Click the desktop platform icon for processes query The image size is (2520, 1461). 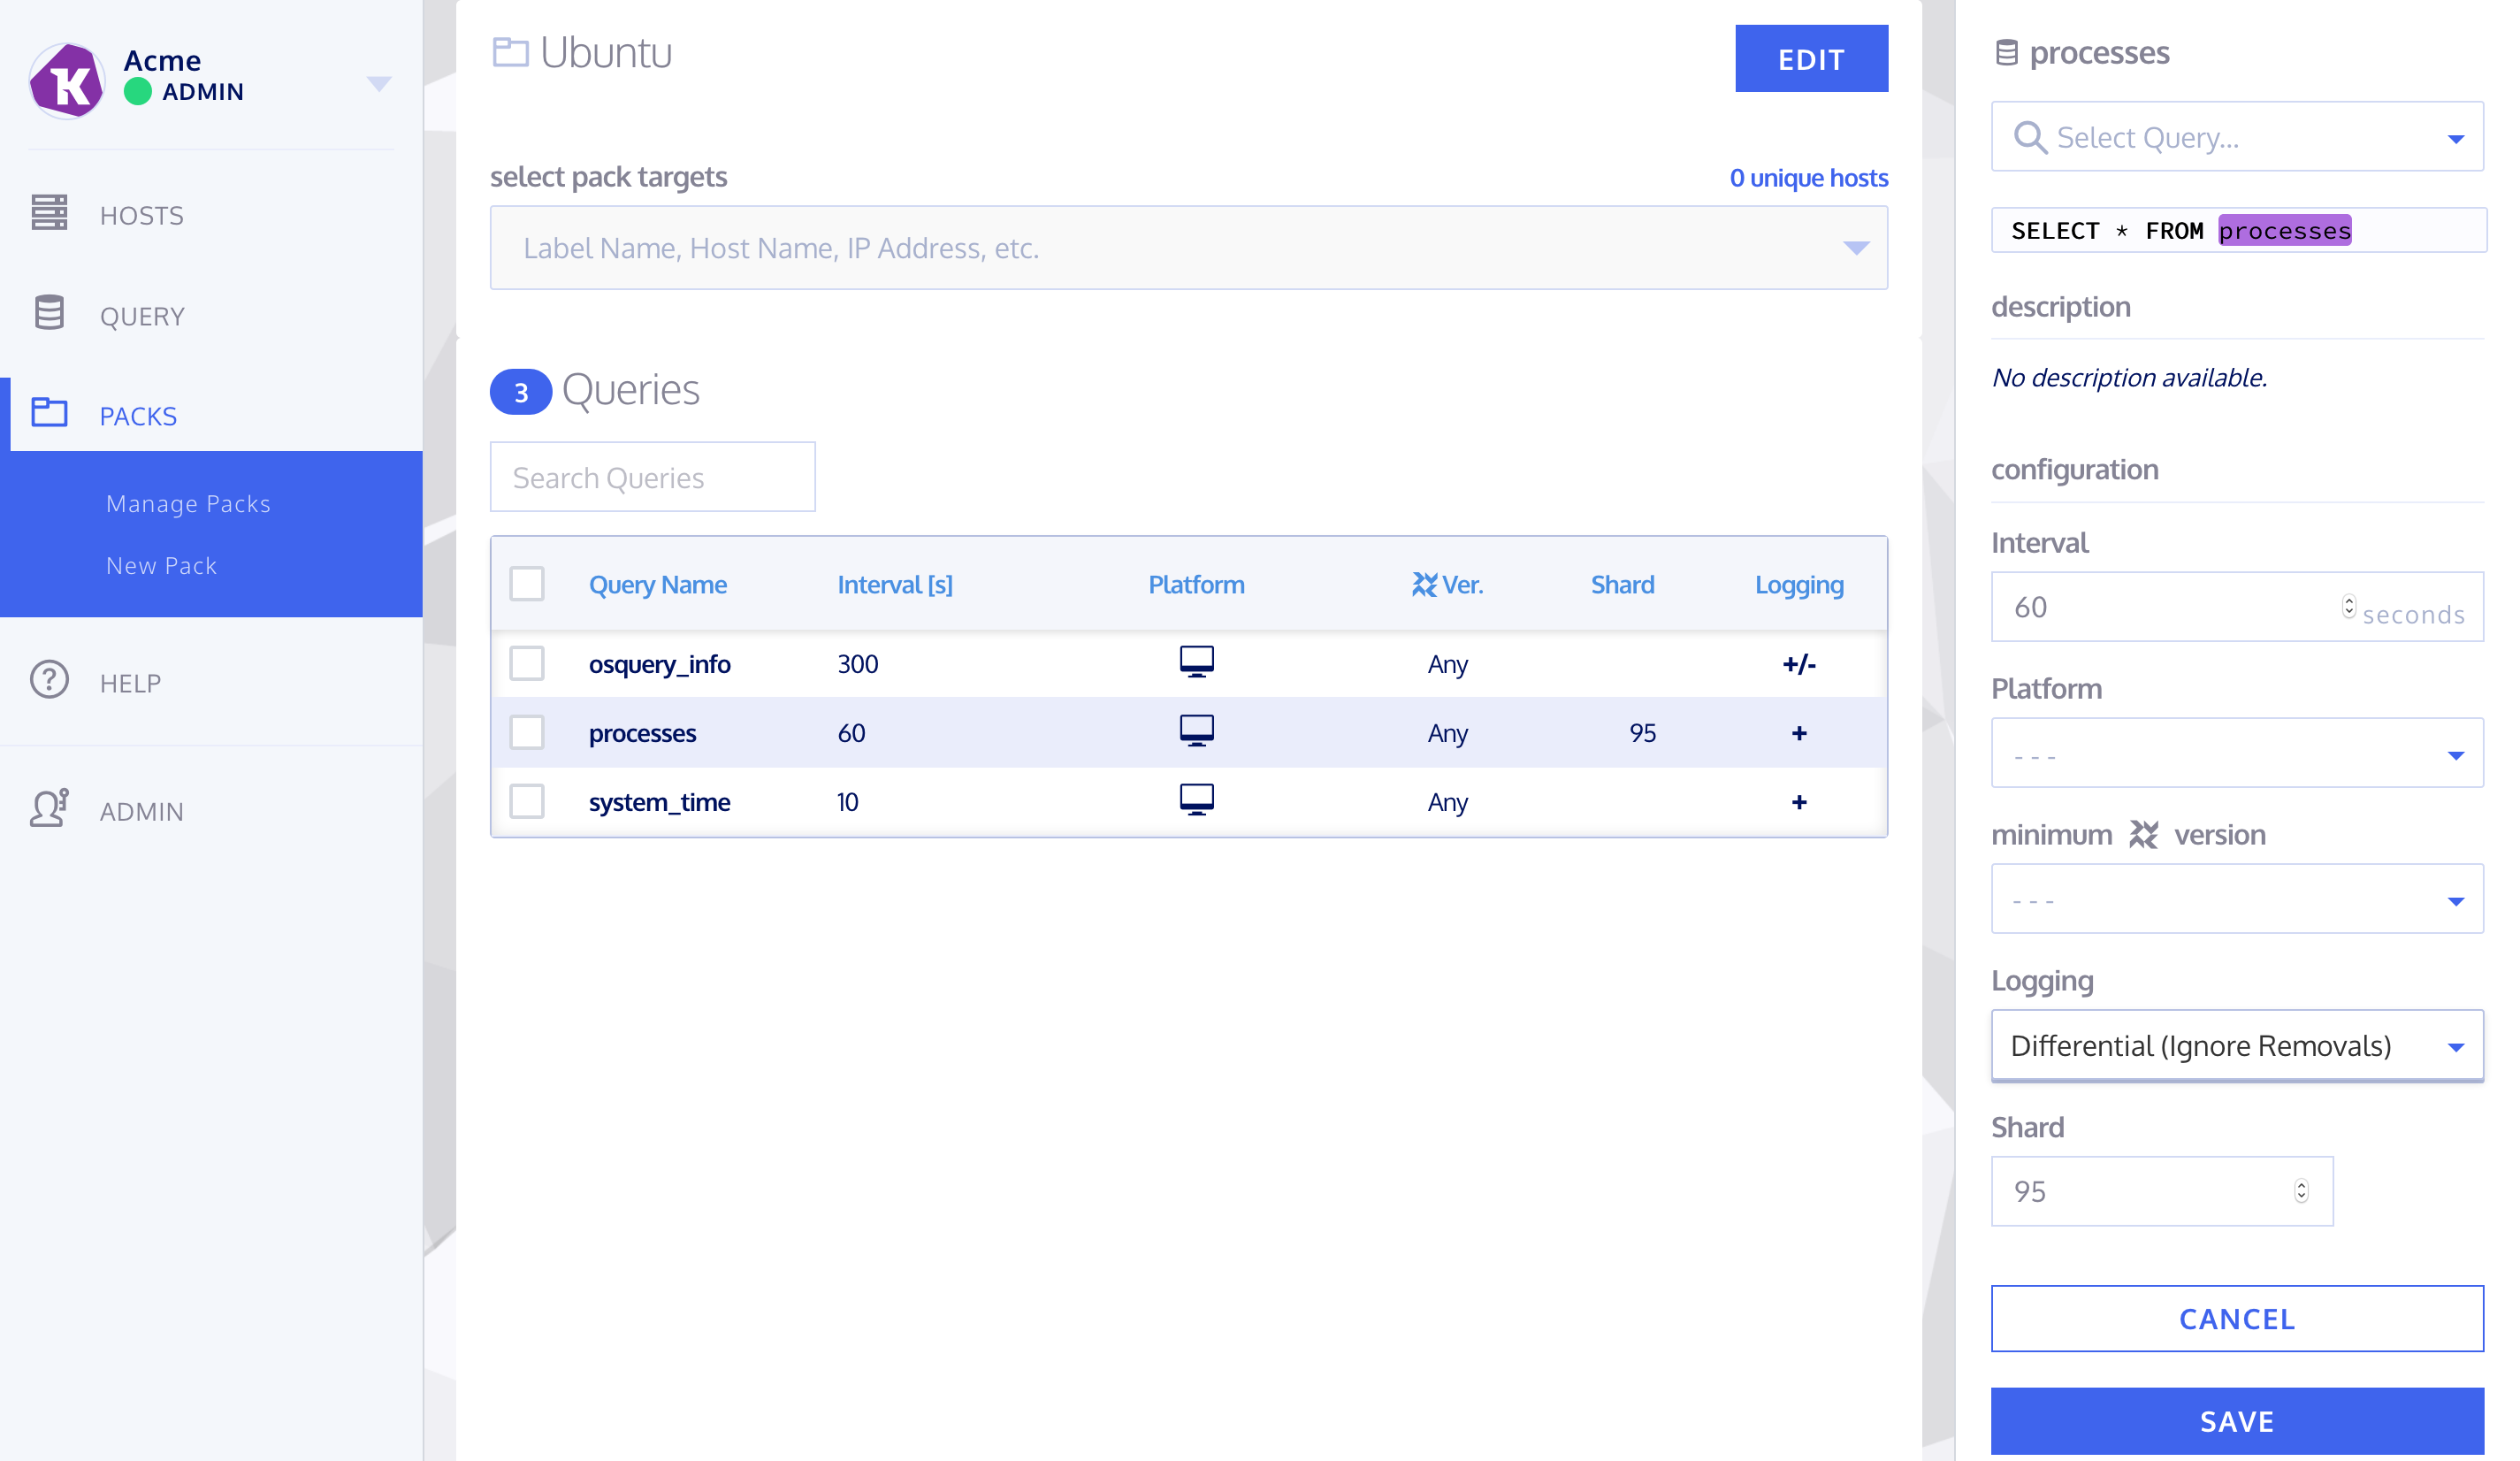[1197, 732]
